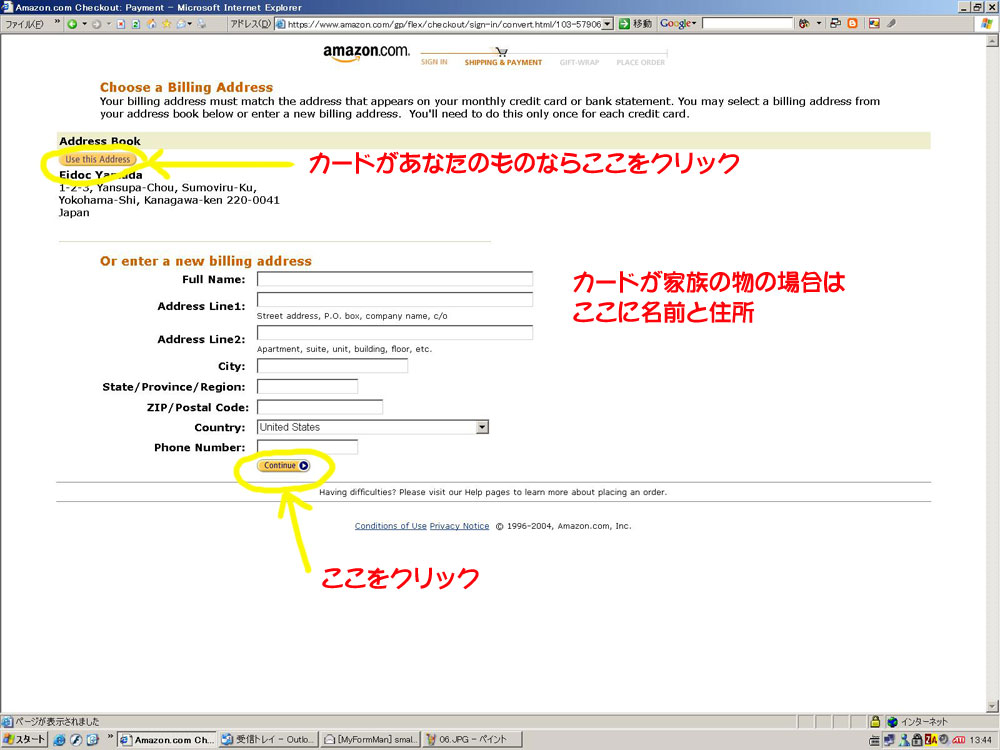
Task: Open the search binoculars dropdown arrow
Action: point(819,24)
